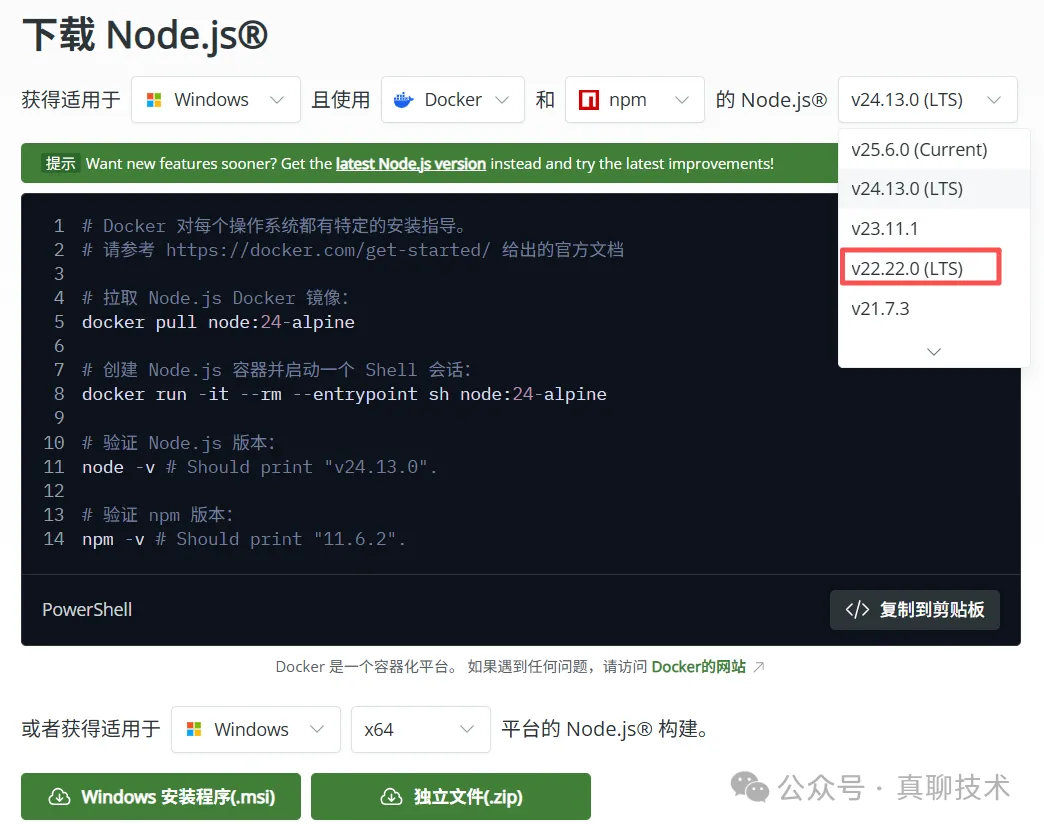Click Windows logo in the lower platform dropdown
Image resolution: width=1044 pixels, height=830 pixels.
(x=194, y=730)
